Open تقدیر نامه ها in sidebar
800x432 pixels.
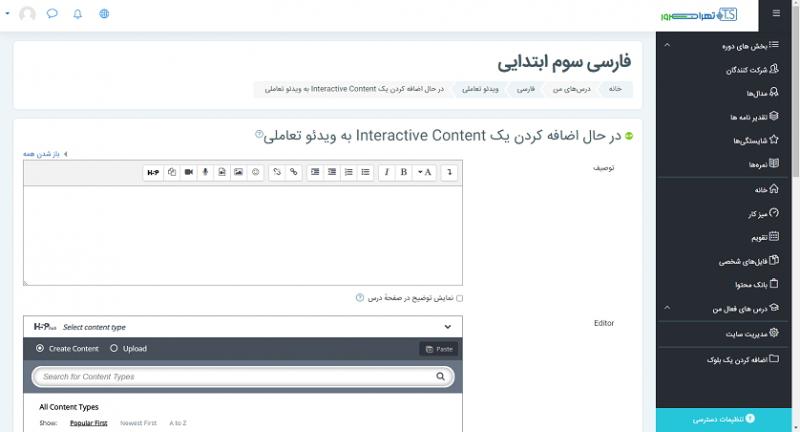pyautogui.click(x=754, y=117)
